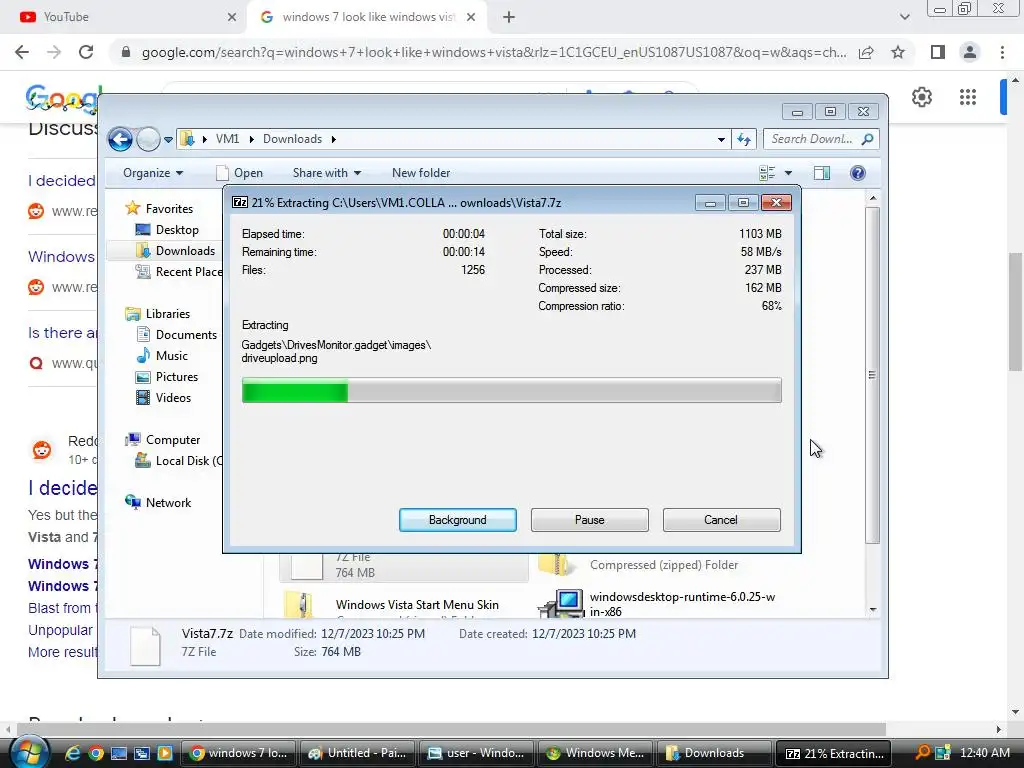This screenshot has height=768, width=1024.
Task: Click the taskbar clock 12:40 AM
Action: click(x=985, y=753)
